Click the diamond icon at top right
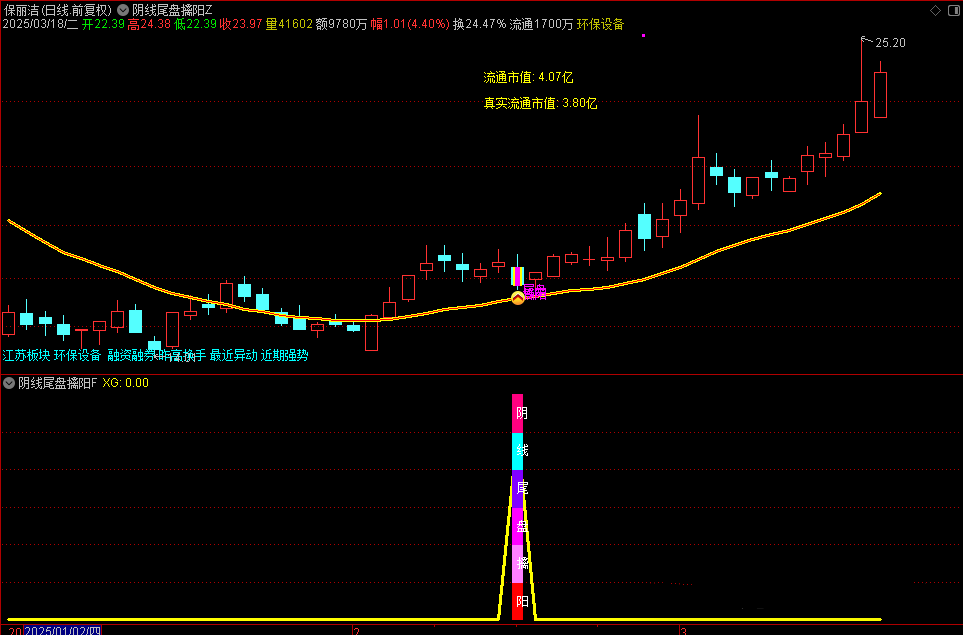 click(x=935, y=10)
